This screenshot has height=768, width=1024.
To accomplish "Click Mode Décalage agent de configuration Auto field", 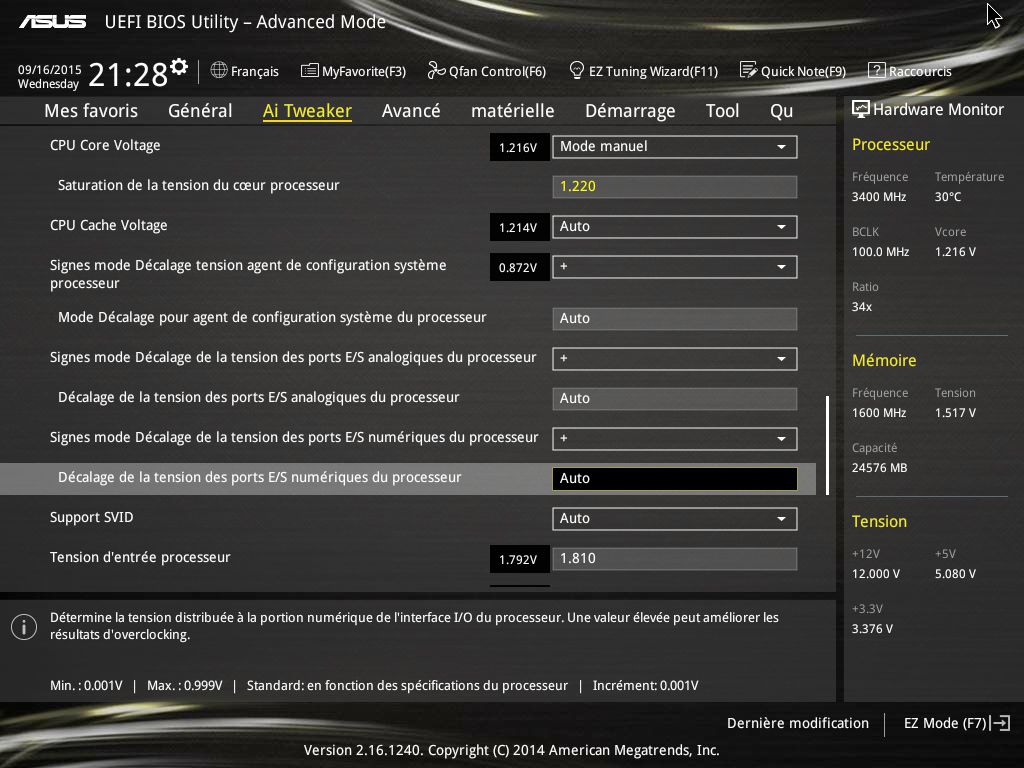I will coord(675,319).
